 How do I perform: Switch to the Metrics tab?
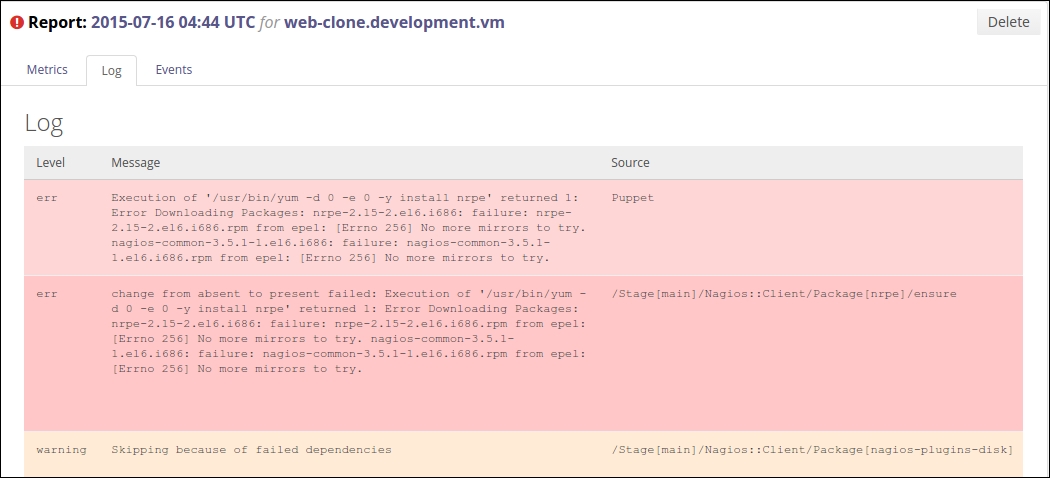(47, 70)
